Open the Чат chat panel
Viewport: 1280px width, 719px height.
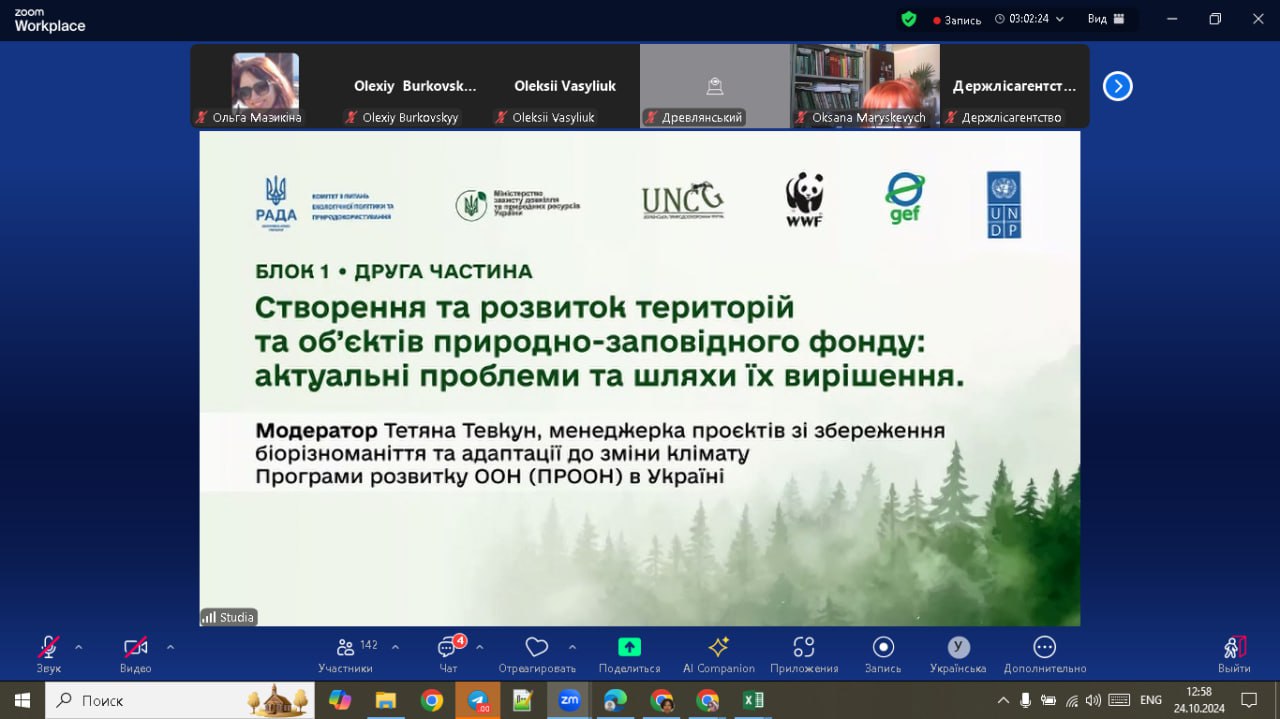click(447, 648)
